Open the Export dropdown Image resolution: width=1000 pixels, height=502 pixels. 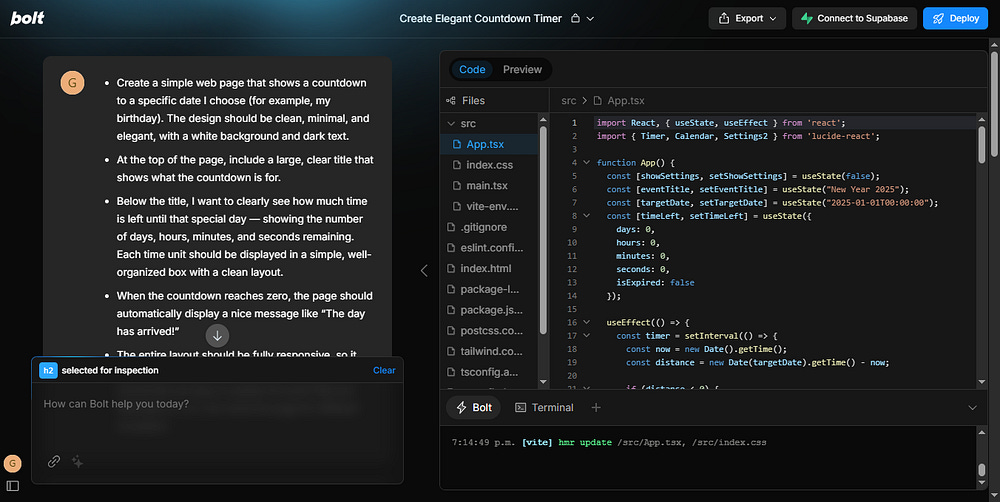point(749,18)
